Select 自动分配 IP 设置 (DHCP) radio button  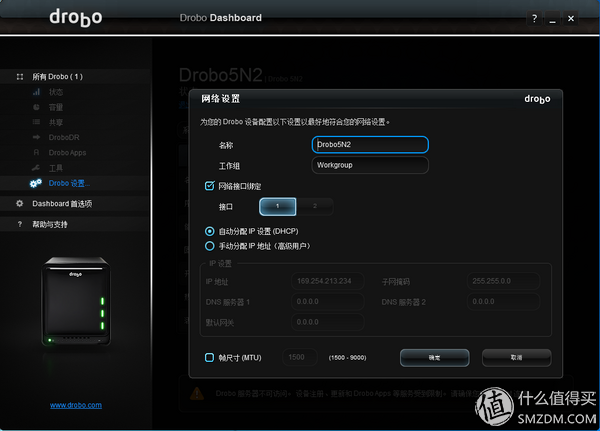point(210,231)
